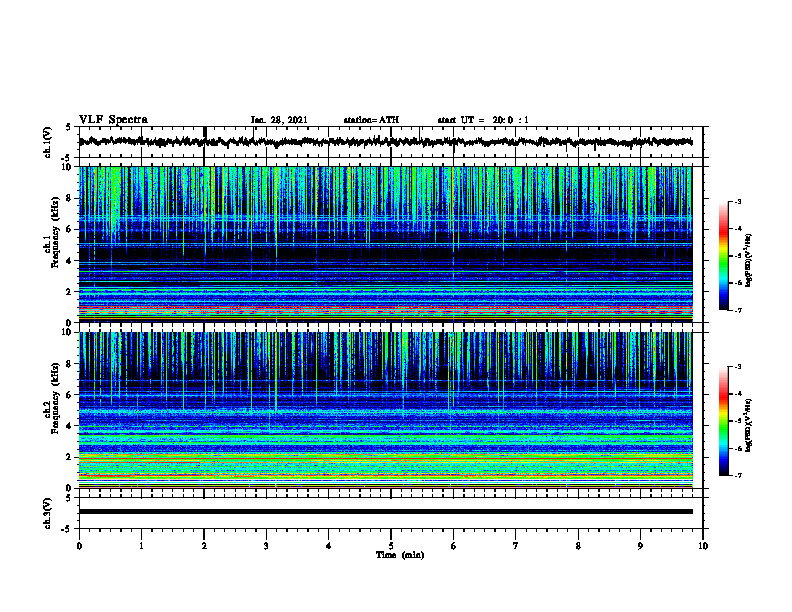Click the "Time (min)" axis title
This screenshot has height=612, width=792.
[x=400, y=555]
